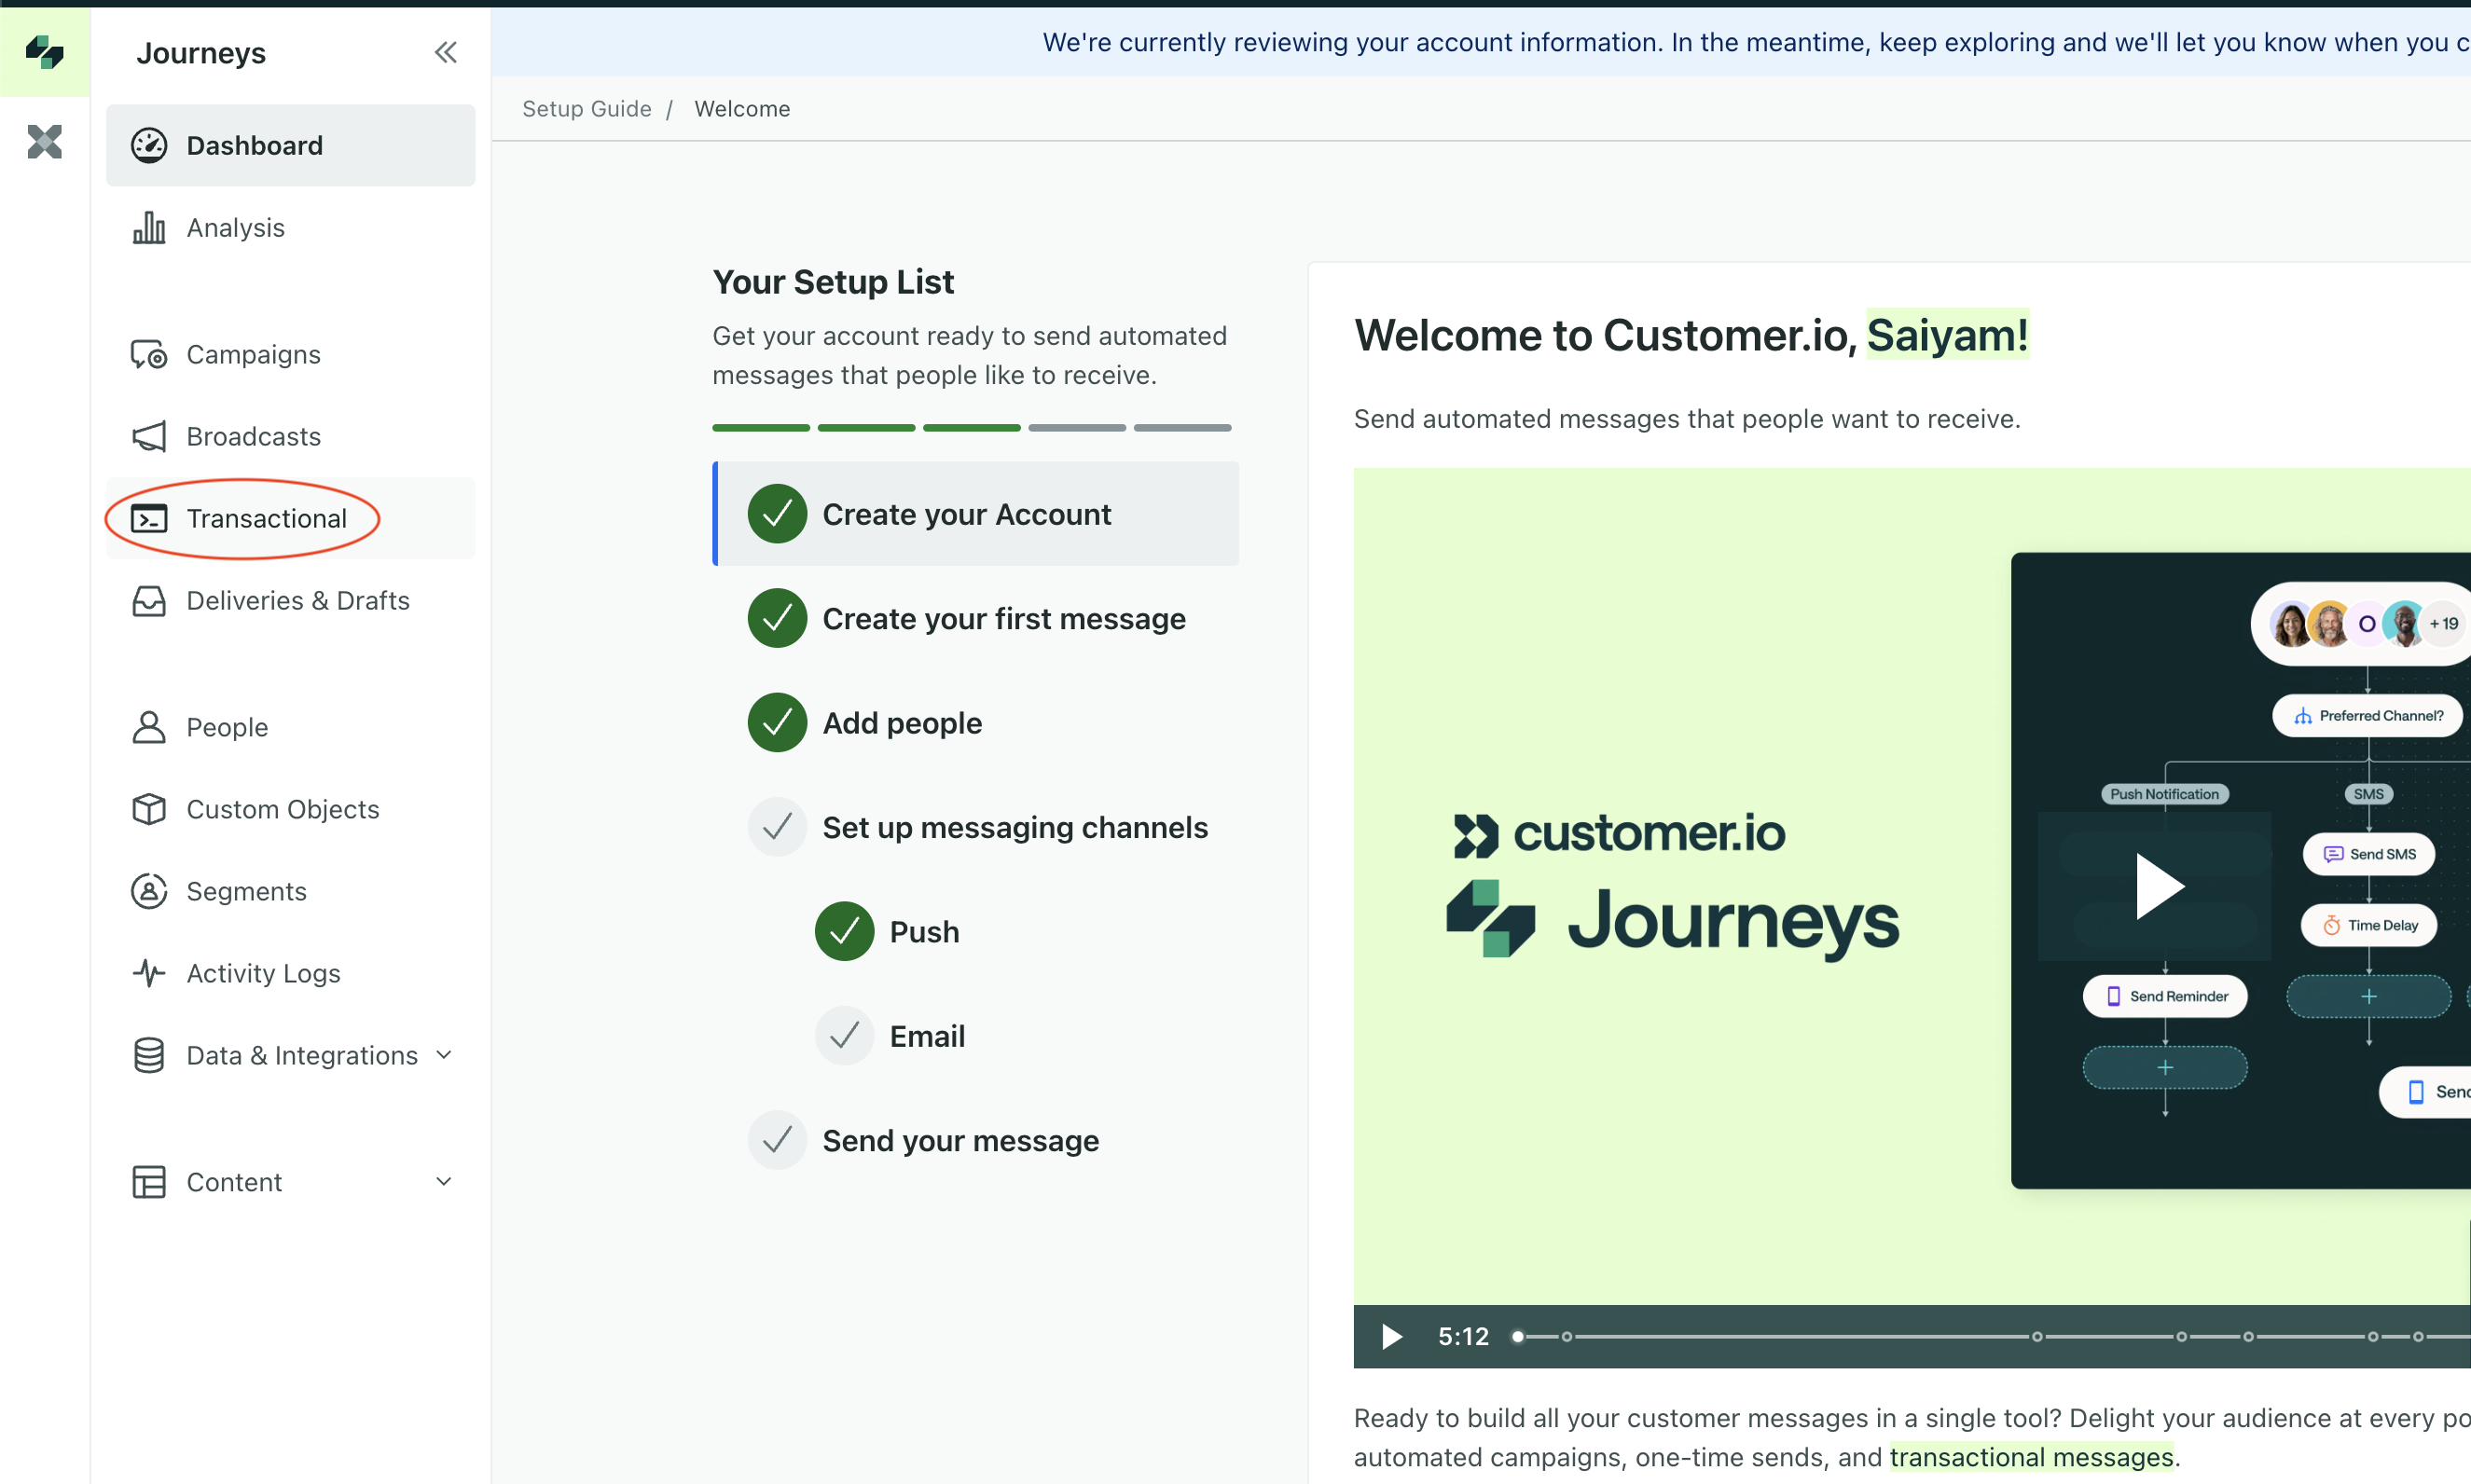Click transactional messages link

(2030, 1457)
